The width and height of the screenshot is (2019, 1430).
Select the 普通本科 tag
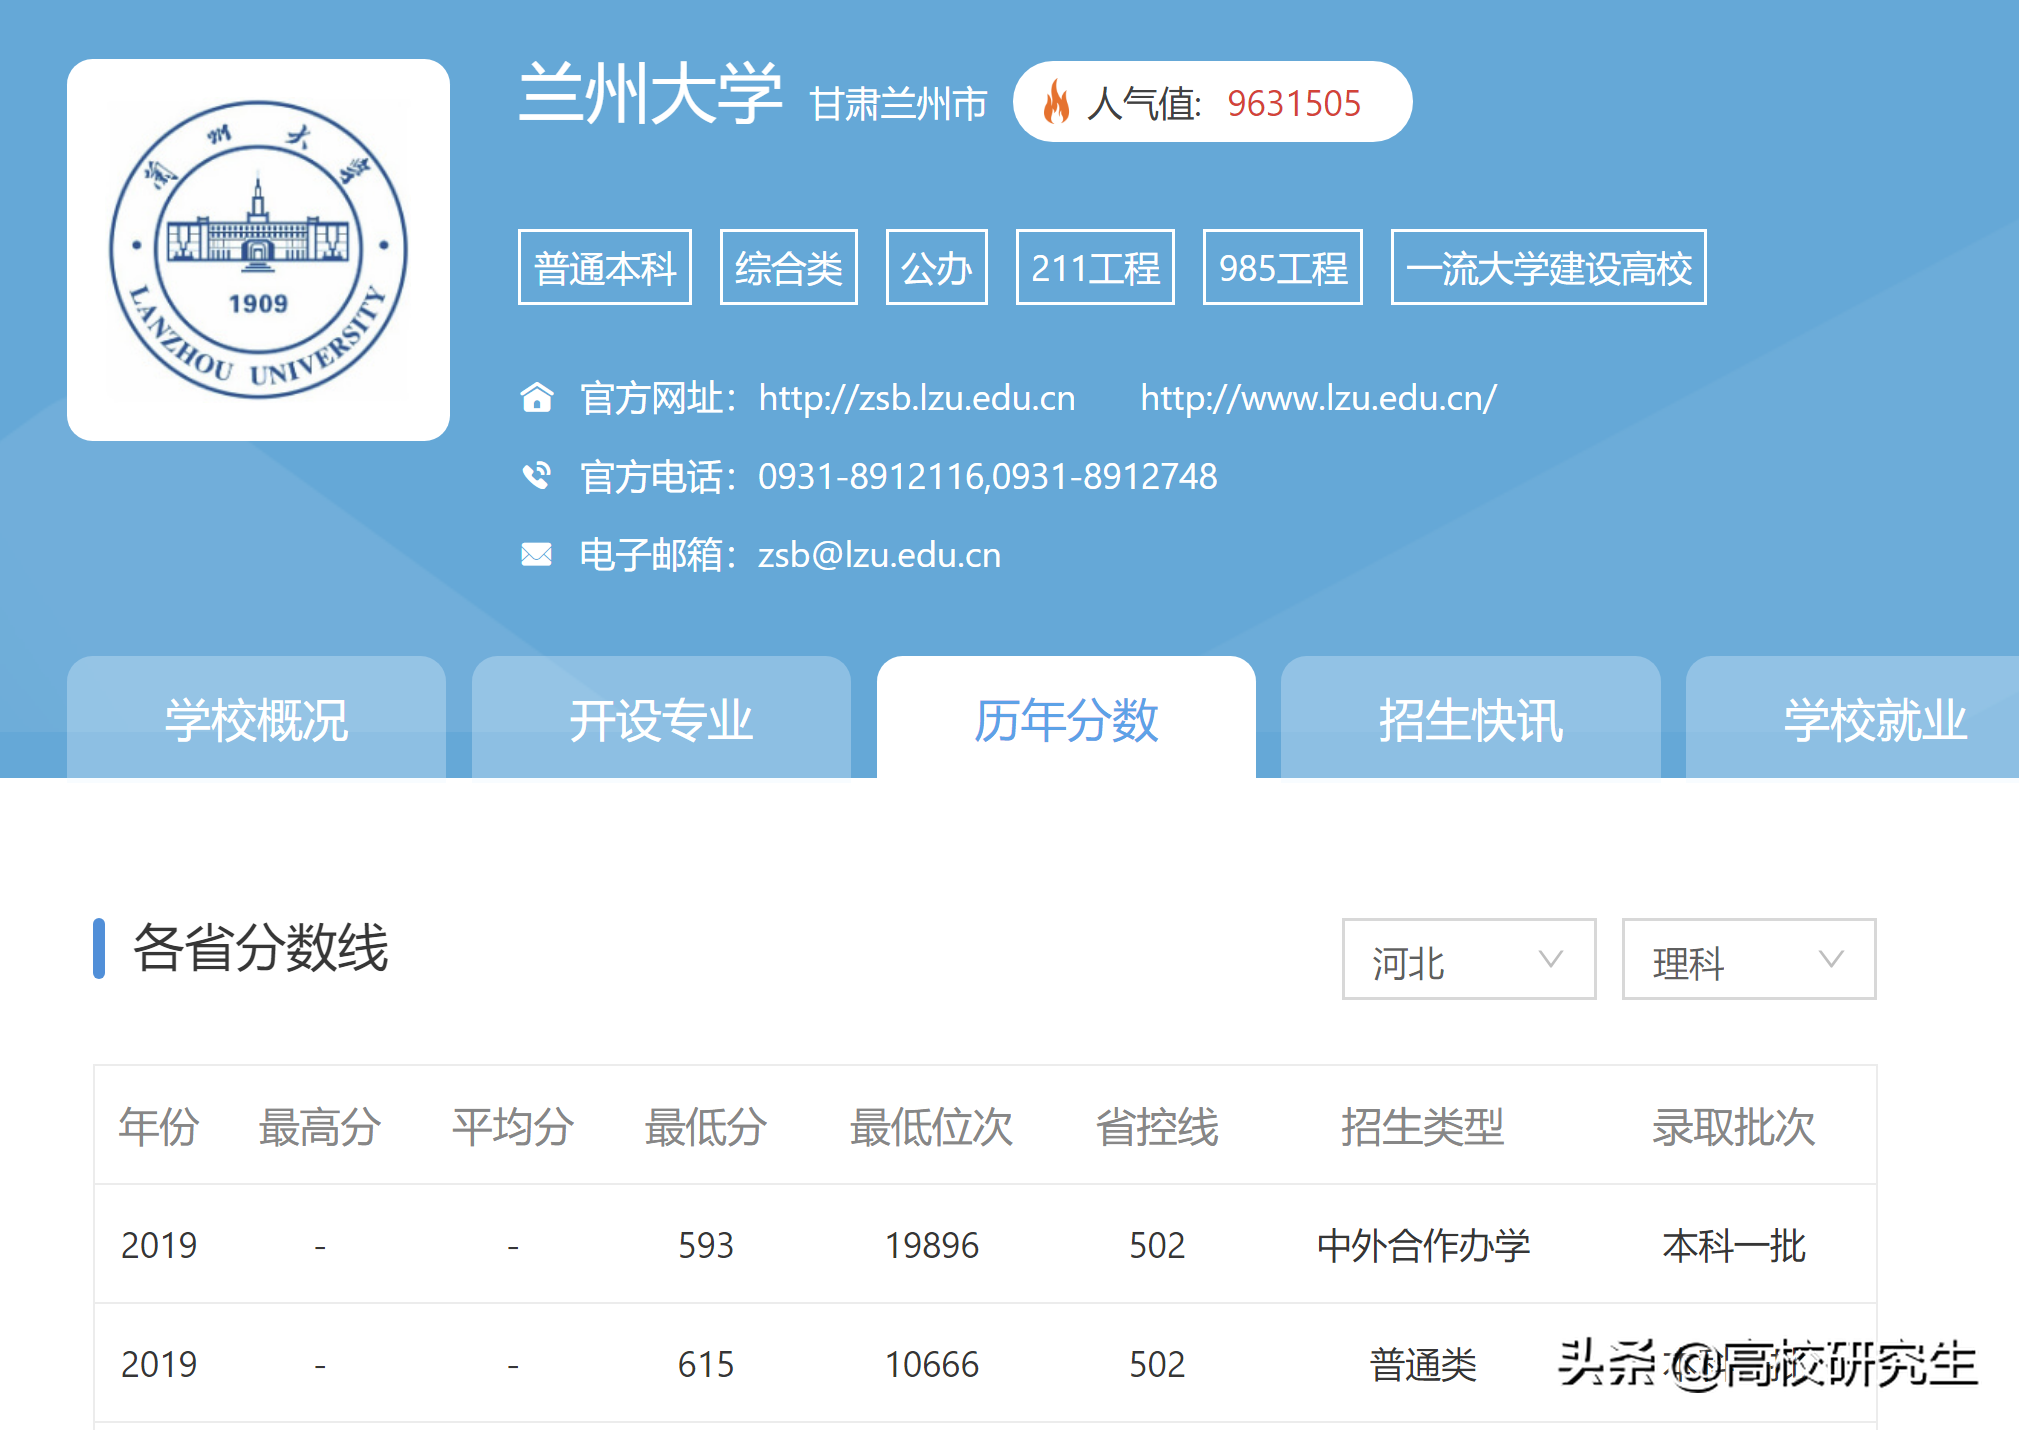pyautogui.click(x=604, y=267)
